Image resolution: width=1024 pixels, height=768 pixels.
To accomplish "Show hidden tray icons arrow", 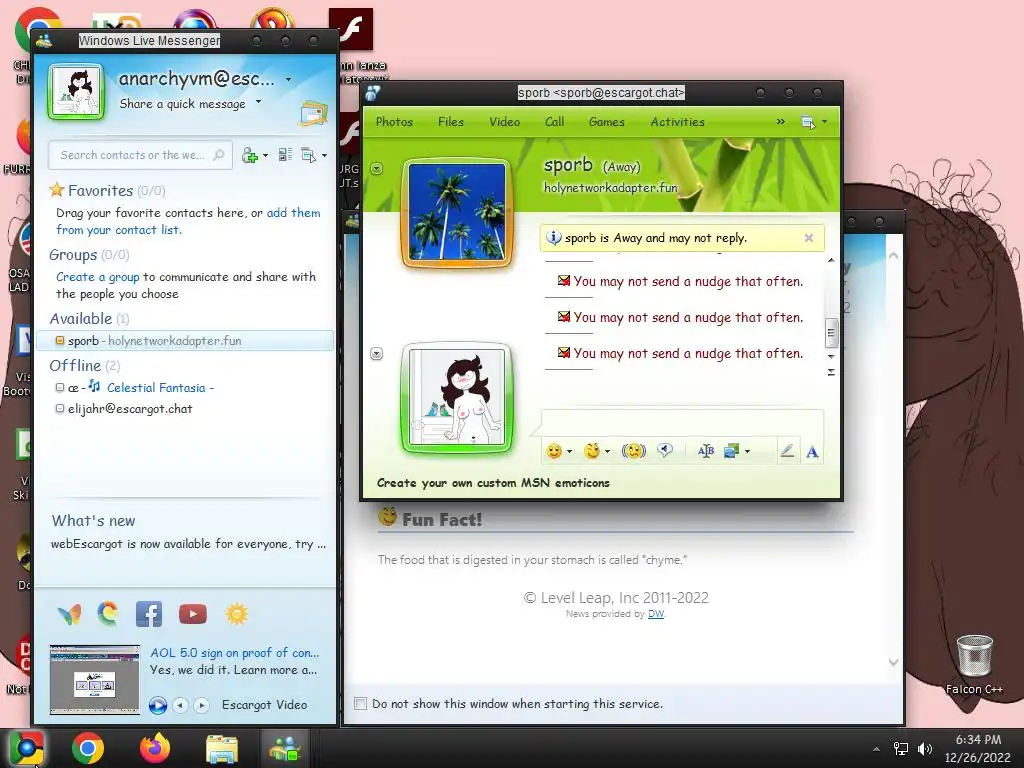I will coord(876,749).
